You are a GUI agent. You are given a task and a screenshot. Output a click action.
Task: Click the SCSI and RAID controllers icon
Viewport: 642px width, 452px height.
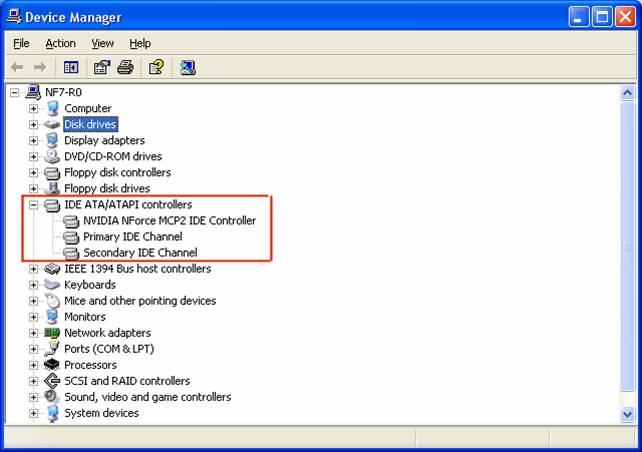(x=52, y=381)
